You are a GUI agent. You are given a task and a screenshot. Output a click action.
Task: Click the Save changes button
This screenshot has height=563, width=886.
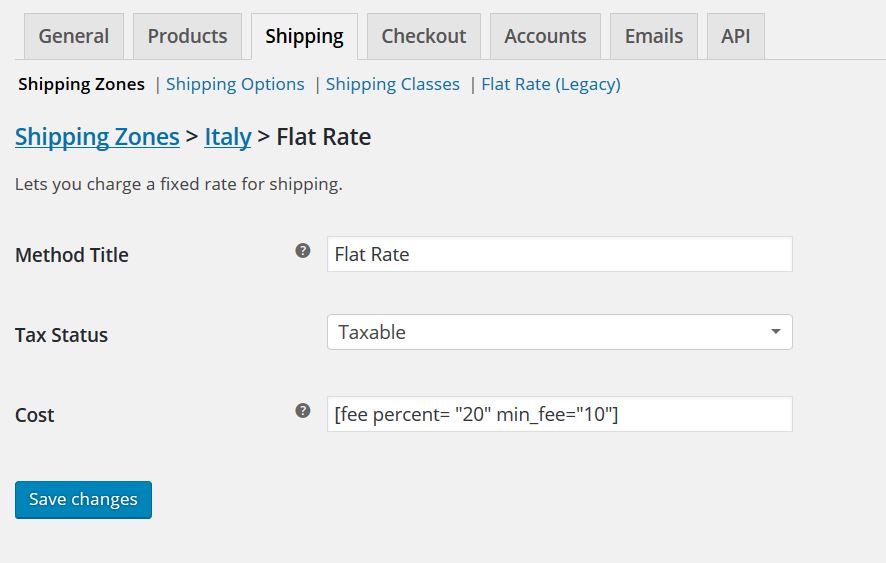[83, 500]
